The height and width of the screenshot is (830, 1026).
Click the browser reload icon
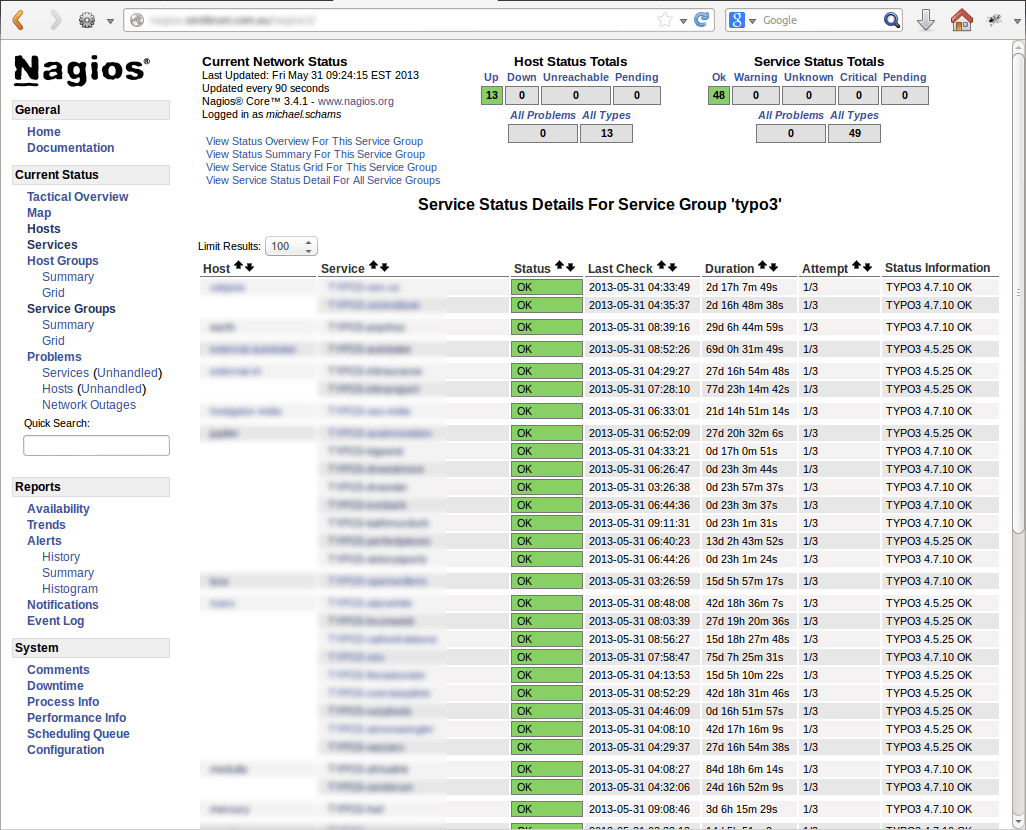[x=703, y=19]
